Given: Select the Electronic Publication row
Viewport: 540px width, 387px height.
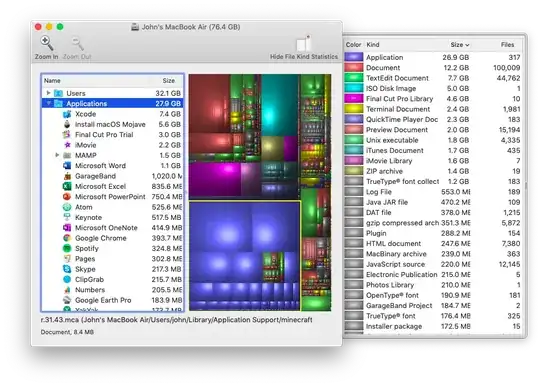Looking at the screenshot, I should (433, 274).
